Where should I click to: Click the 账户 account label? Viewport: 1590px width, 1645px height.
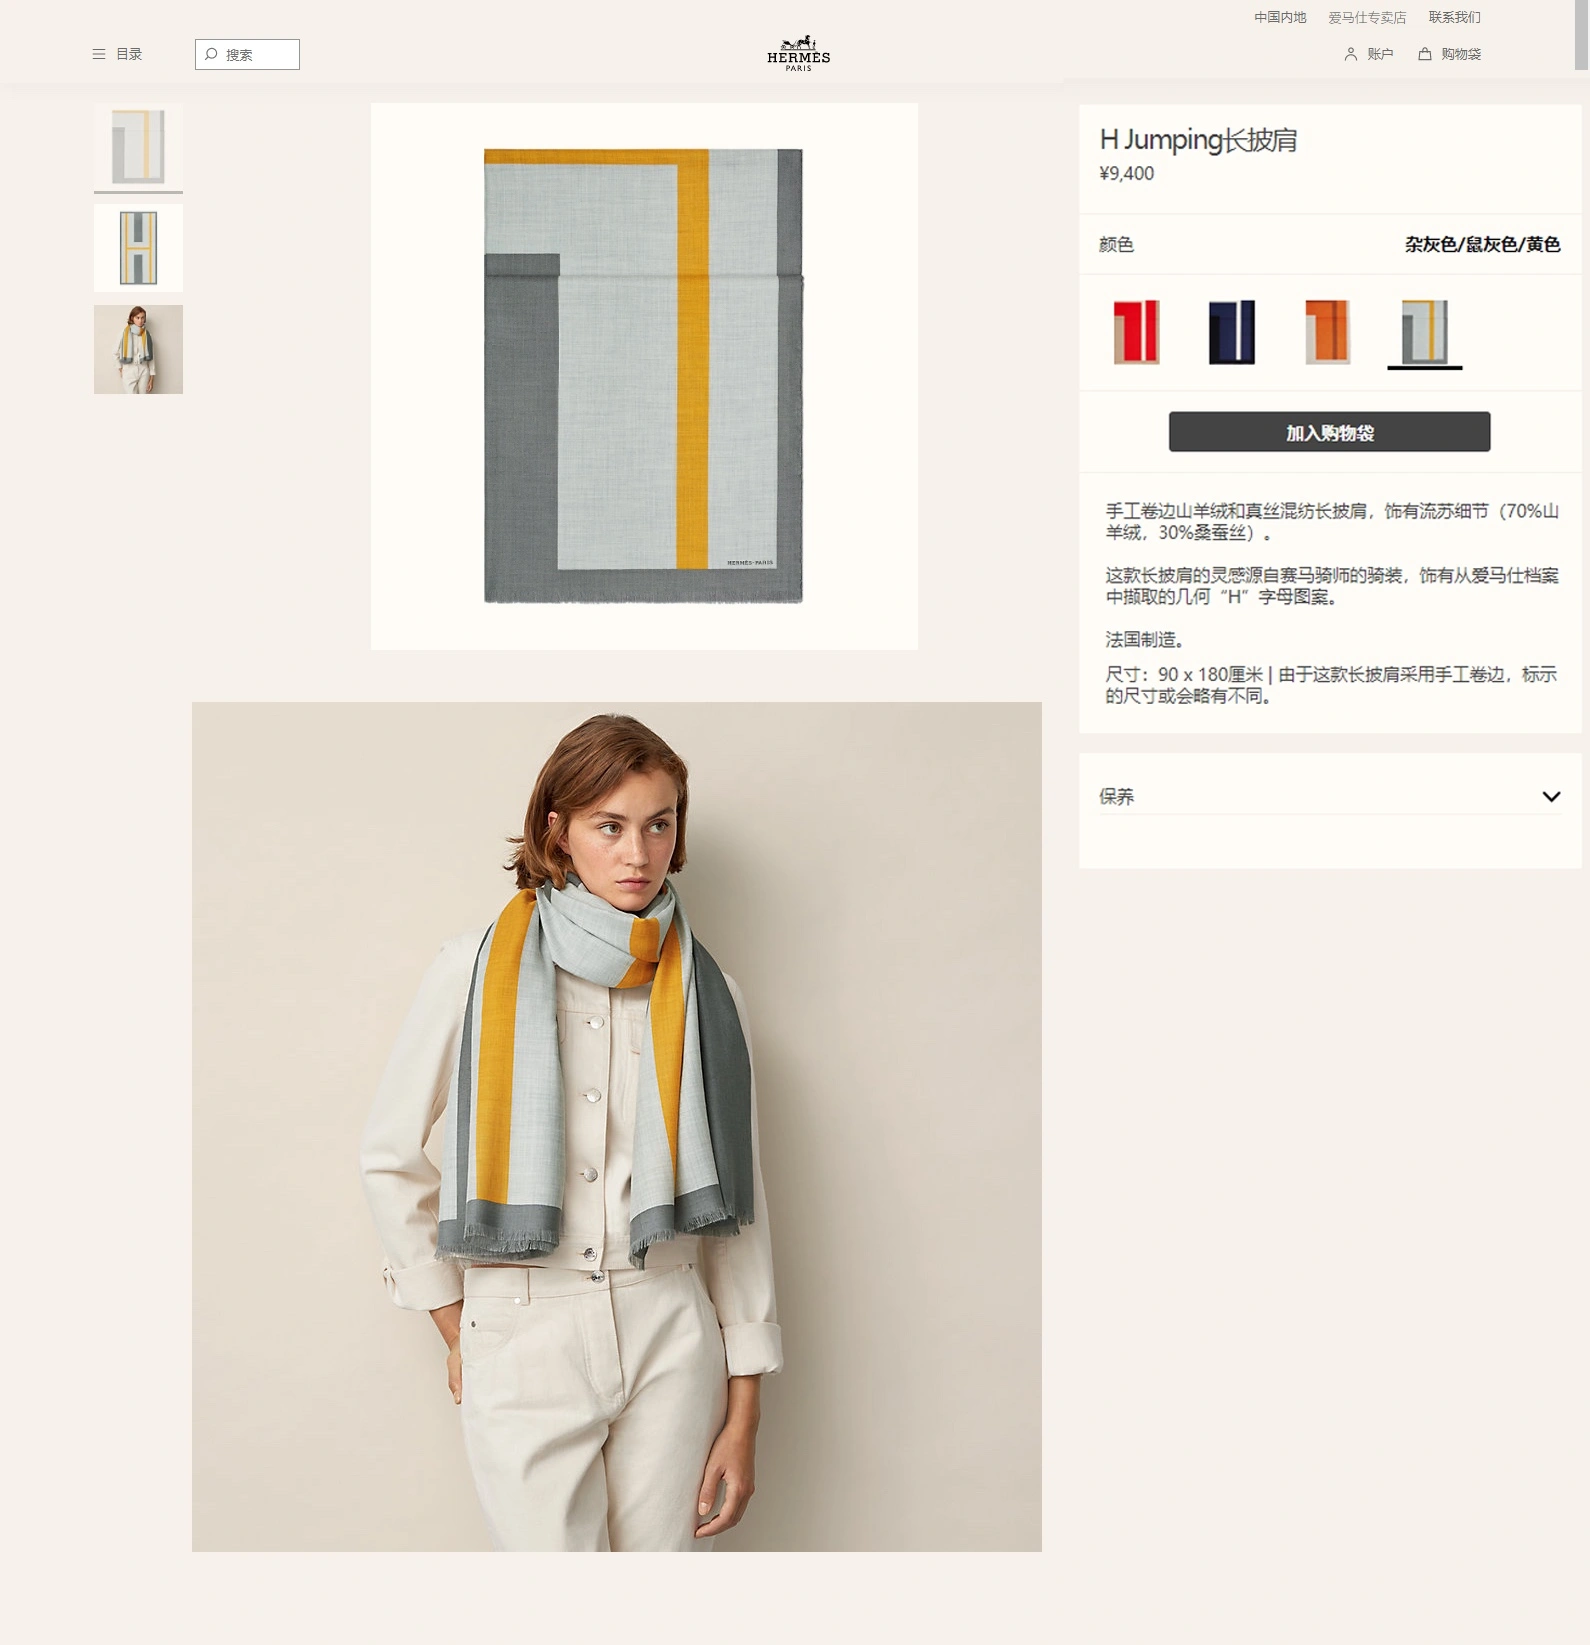point(1380,54)
